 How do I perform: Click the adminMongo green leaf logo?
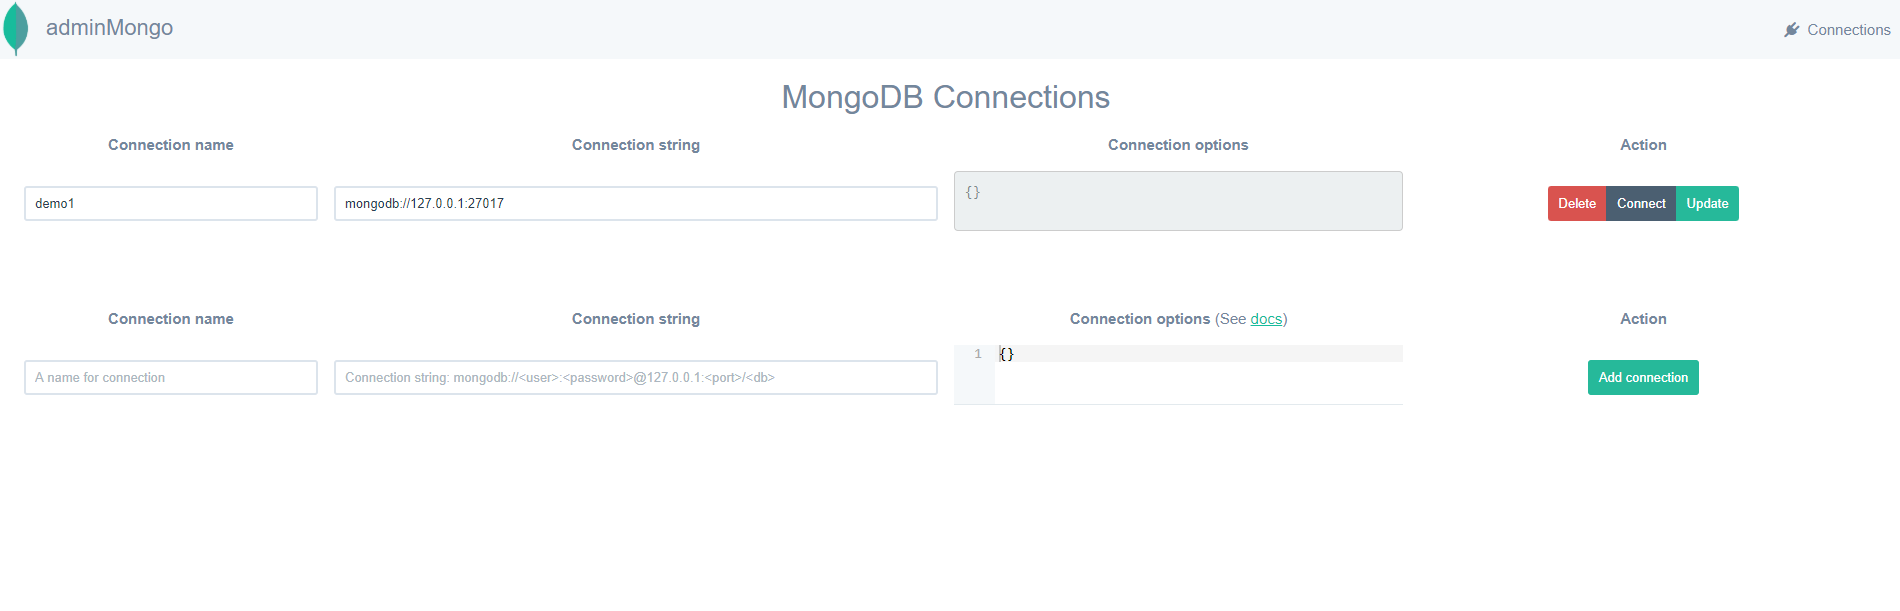tap(16, 28)
